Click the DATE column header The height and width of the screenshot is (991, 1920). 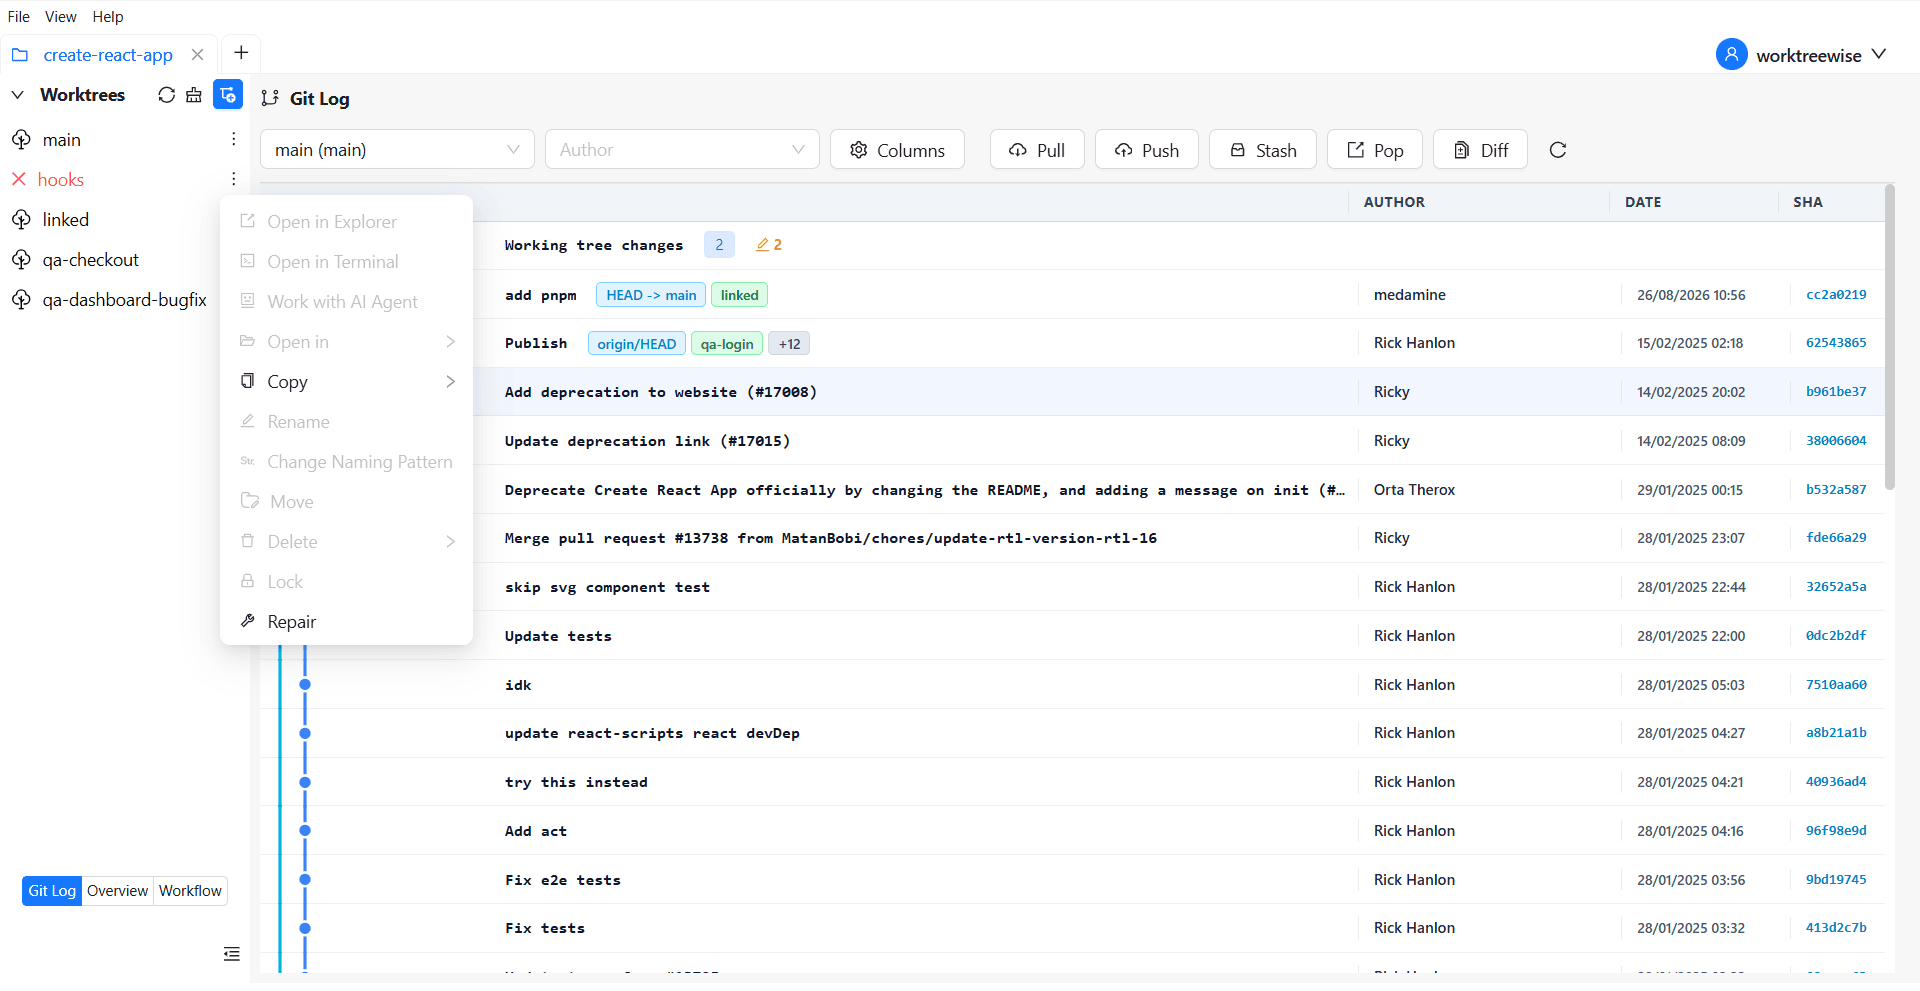click(1643, 202)
